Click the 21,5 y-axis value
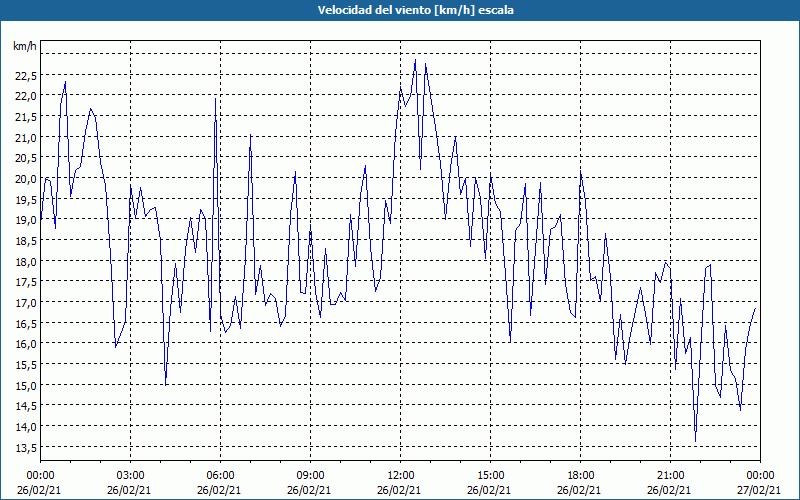The width and height of the screenshot is (800, 500). (26, 117)
